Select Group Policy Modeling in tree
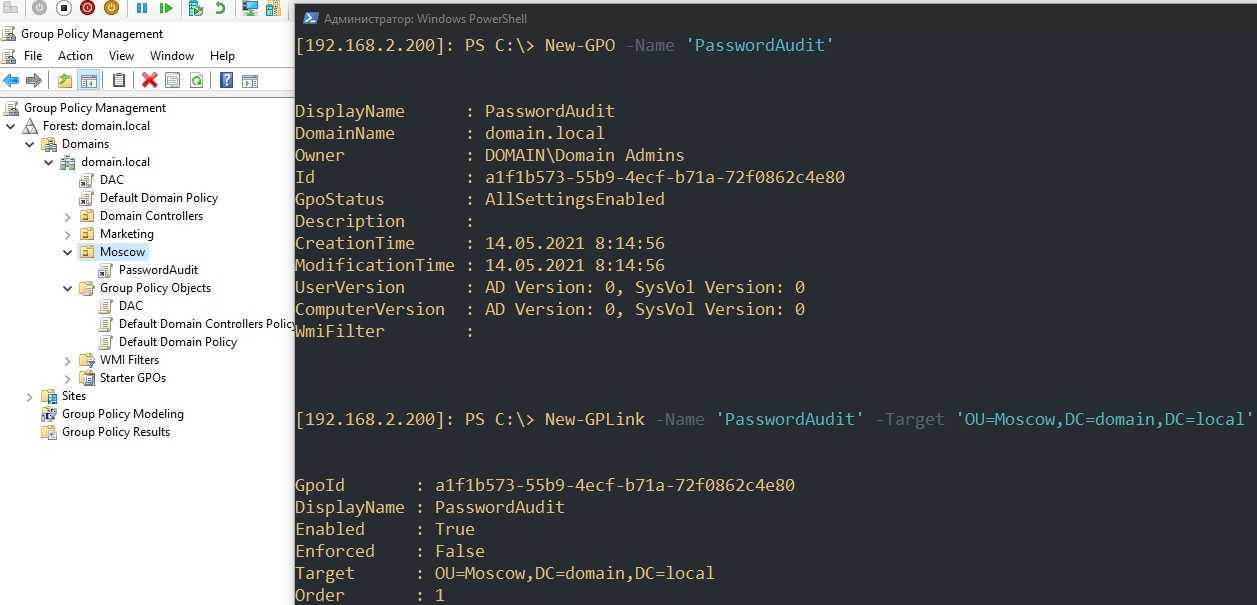Screen dimensions: 1257x605 (122, 414)
